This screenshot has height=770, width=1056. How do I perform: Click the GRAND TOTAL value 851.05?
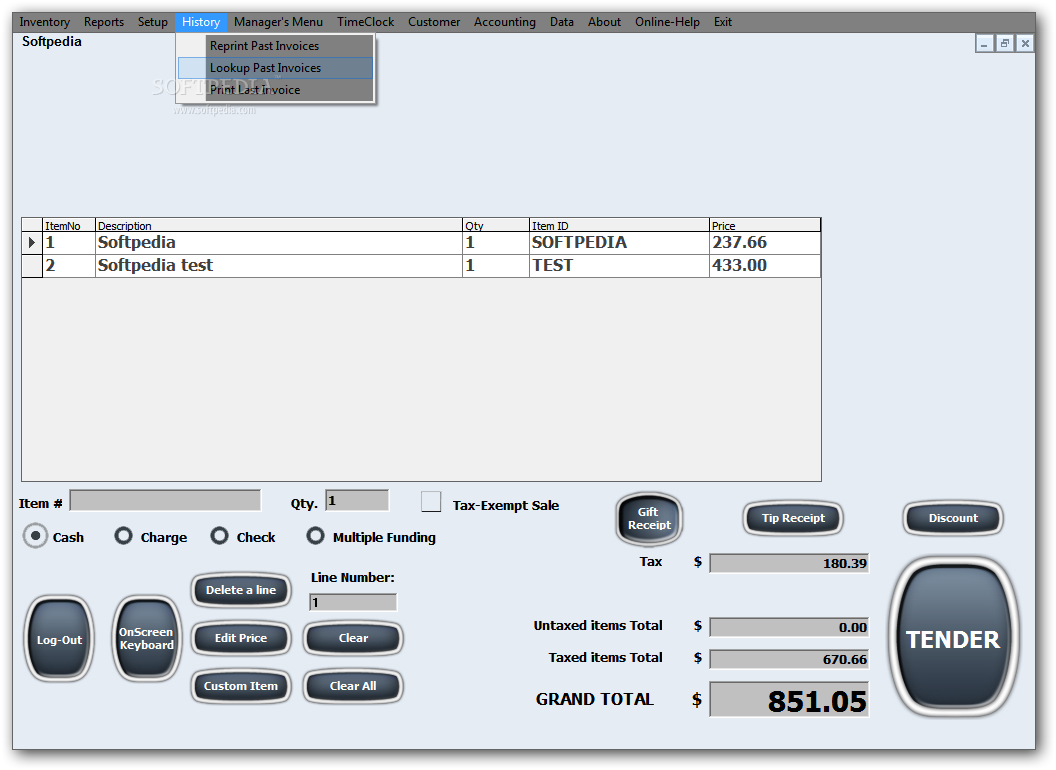click(789, 700)
